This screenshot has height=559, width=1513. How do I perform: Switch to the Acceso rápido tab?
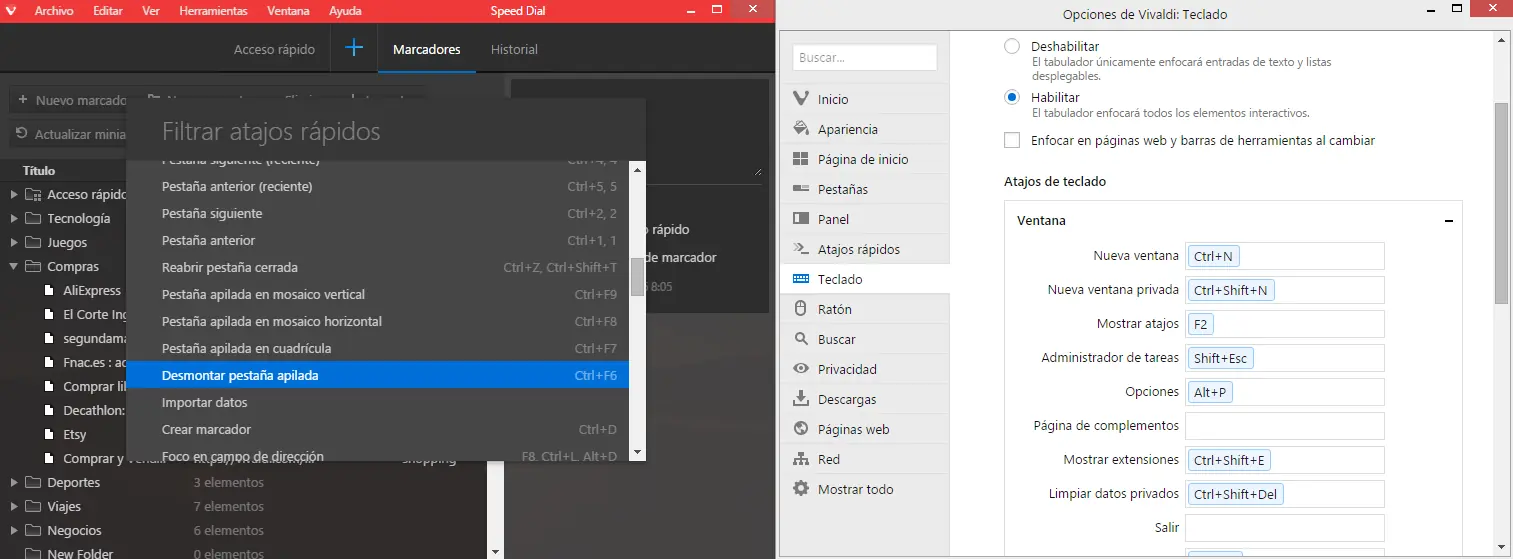tap(274, 49)
